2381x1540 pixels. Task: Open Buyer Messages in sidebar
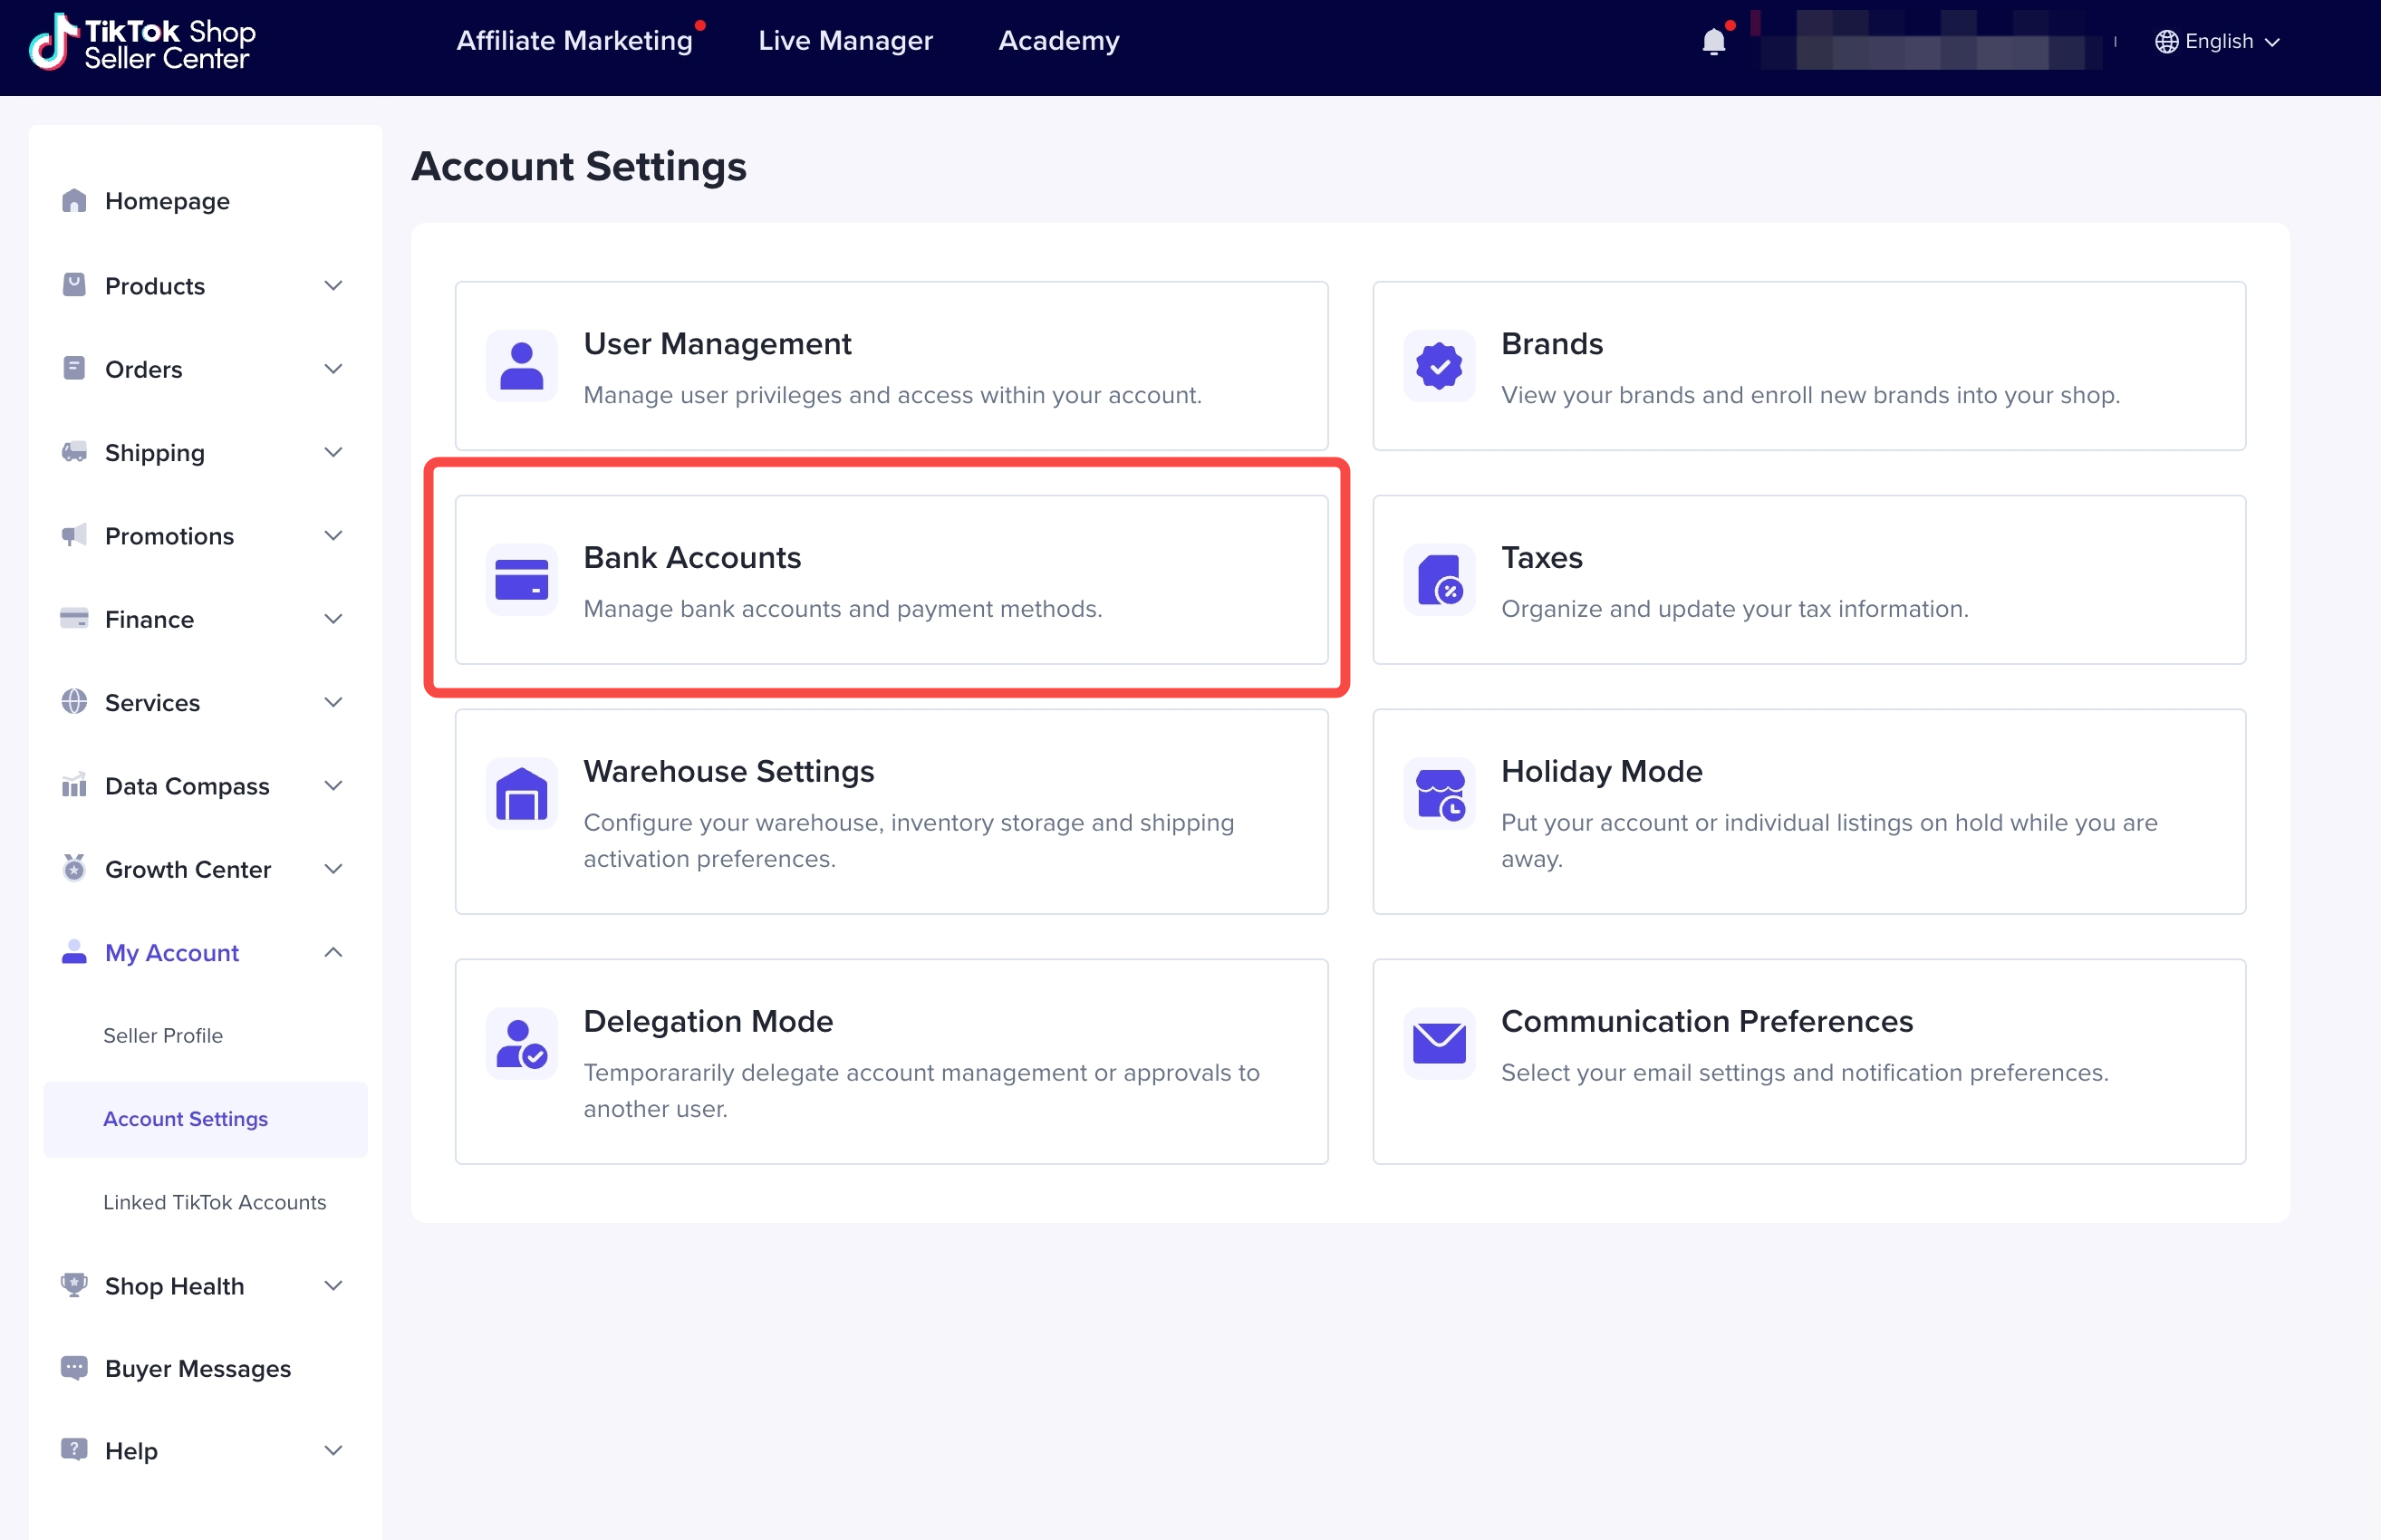(x=197, y=1368)
